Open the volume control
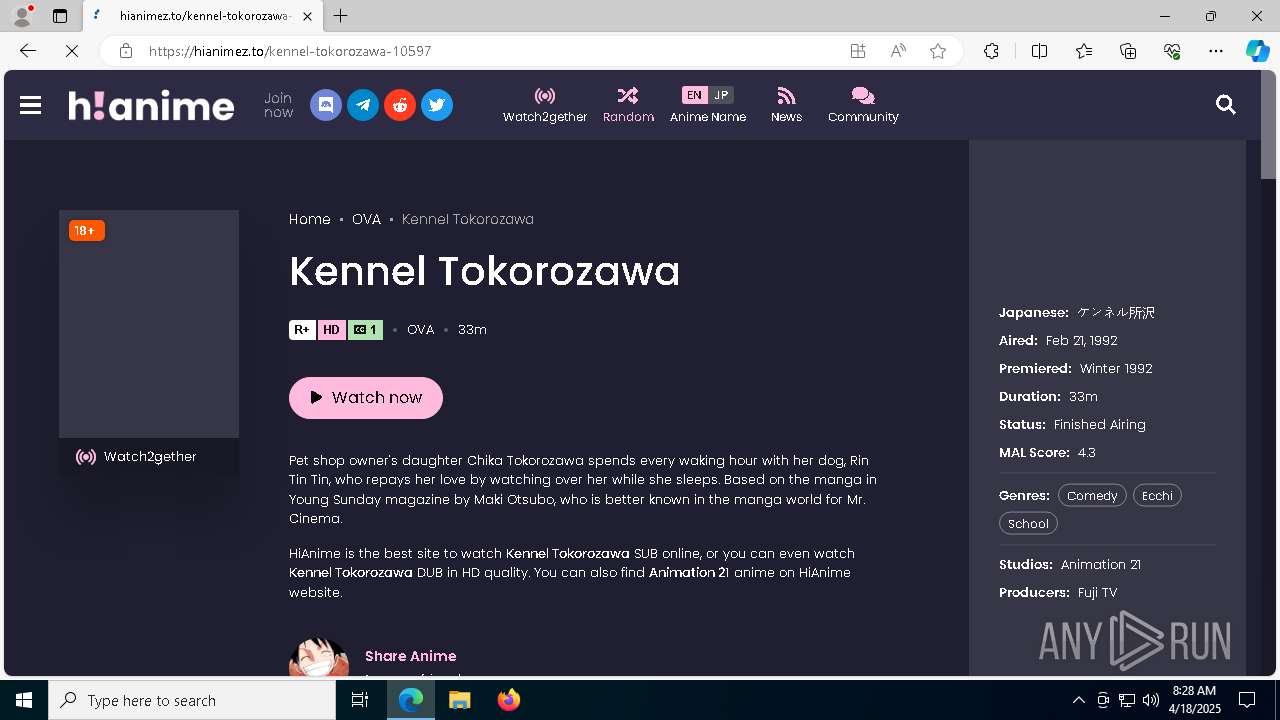This screenshot has width=1280, height=720. pos(1150,700)
